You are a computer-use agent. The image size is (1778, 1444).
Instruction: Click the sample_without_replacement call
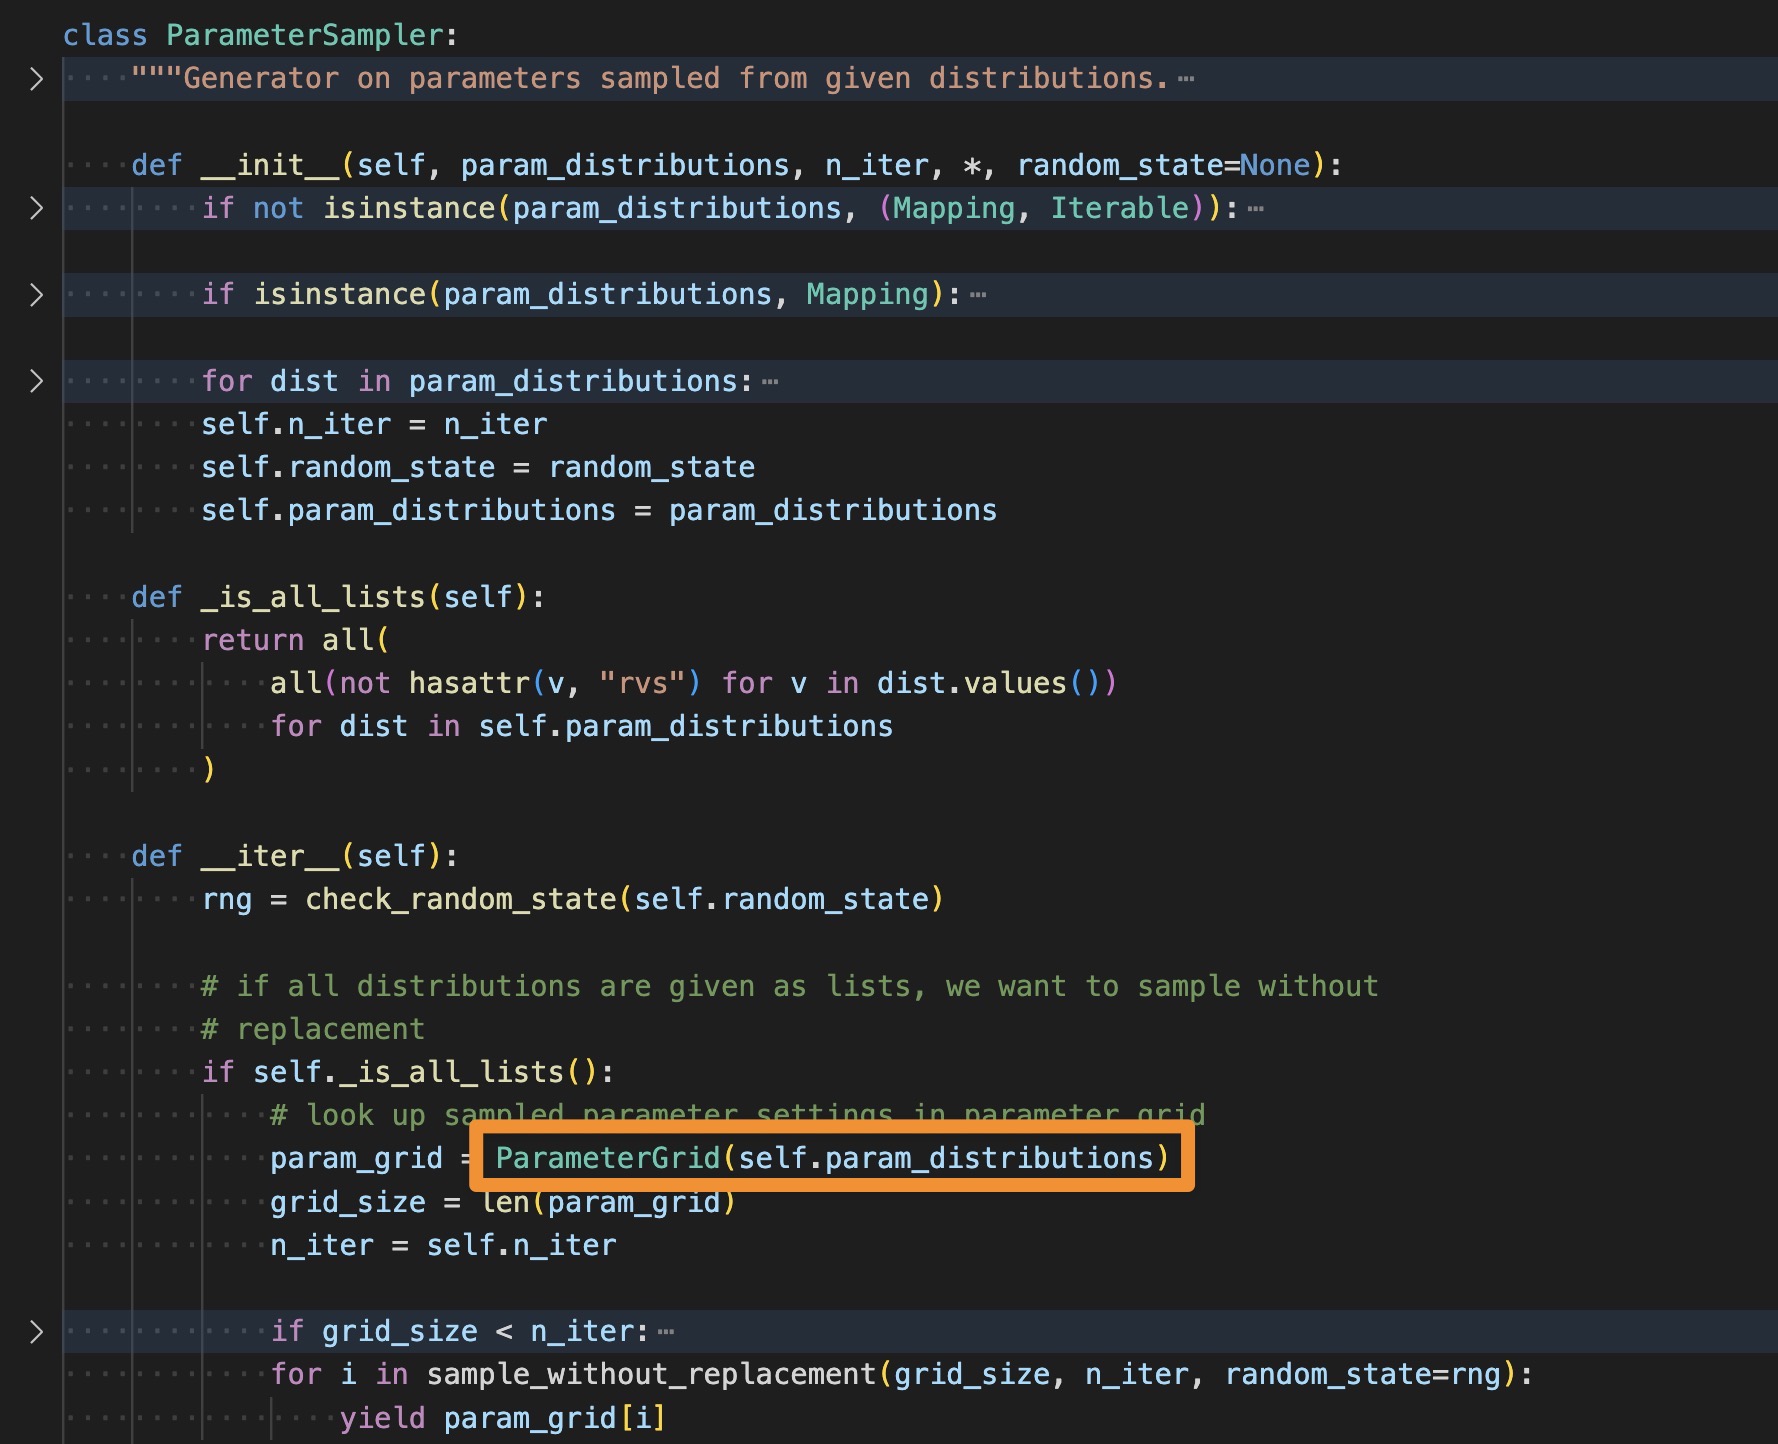[654, 1374]
